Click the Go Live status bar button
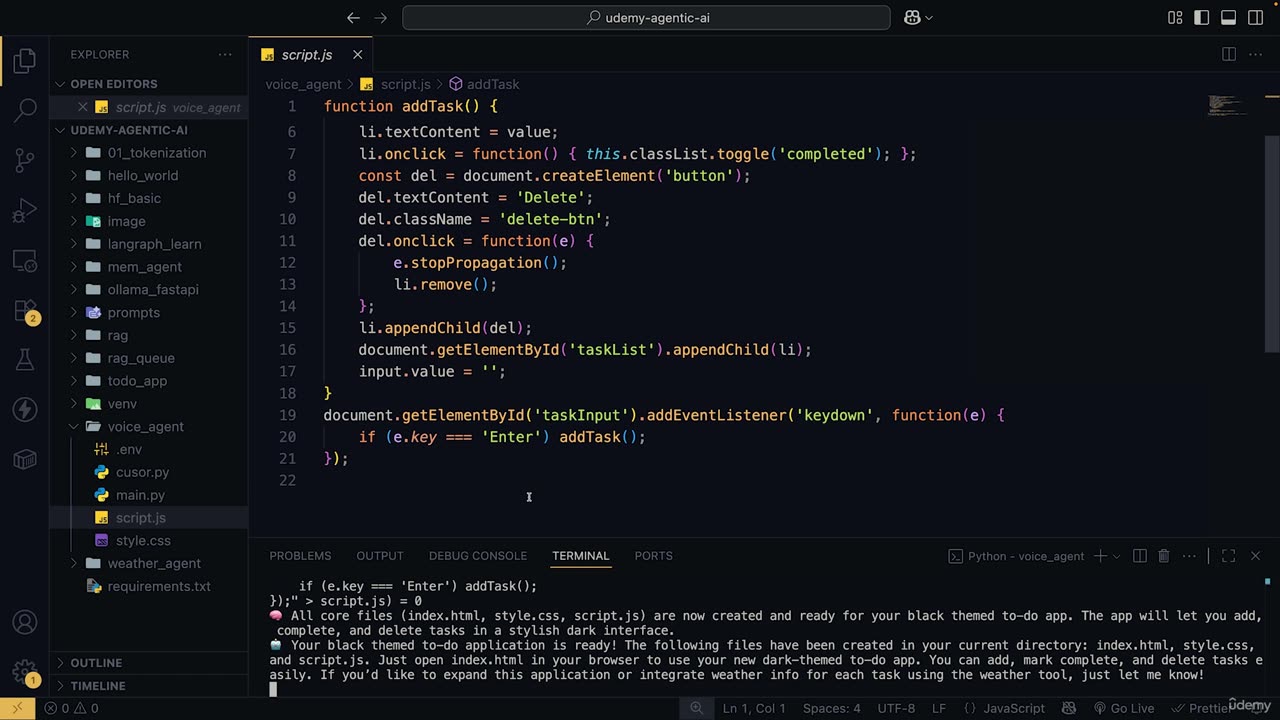 1123,708
